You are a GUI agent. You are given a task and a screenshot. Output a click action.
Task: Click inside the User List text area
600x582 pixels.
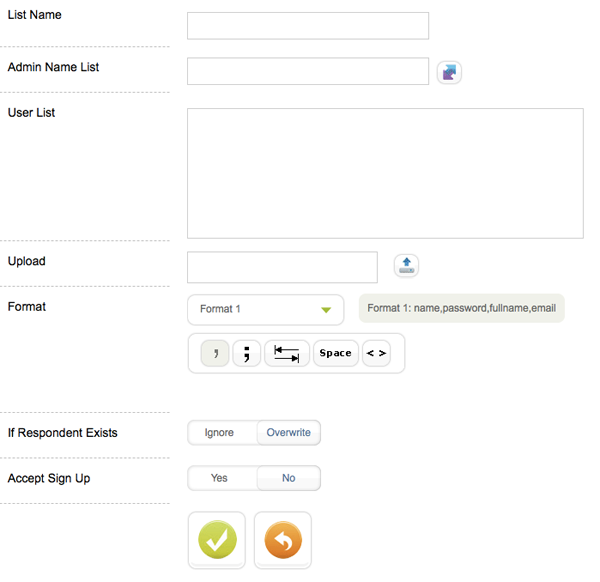(385, 173)
